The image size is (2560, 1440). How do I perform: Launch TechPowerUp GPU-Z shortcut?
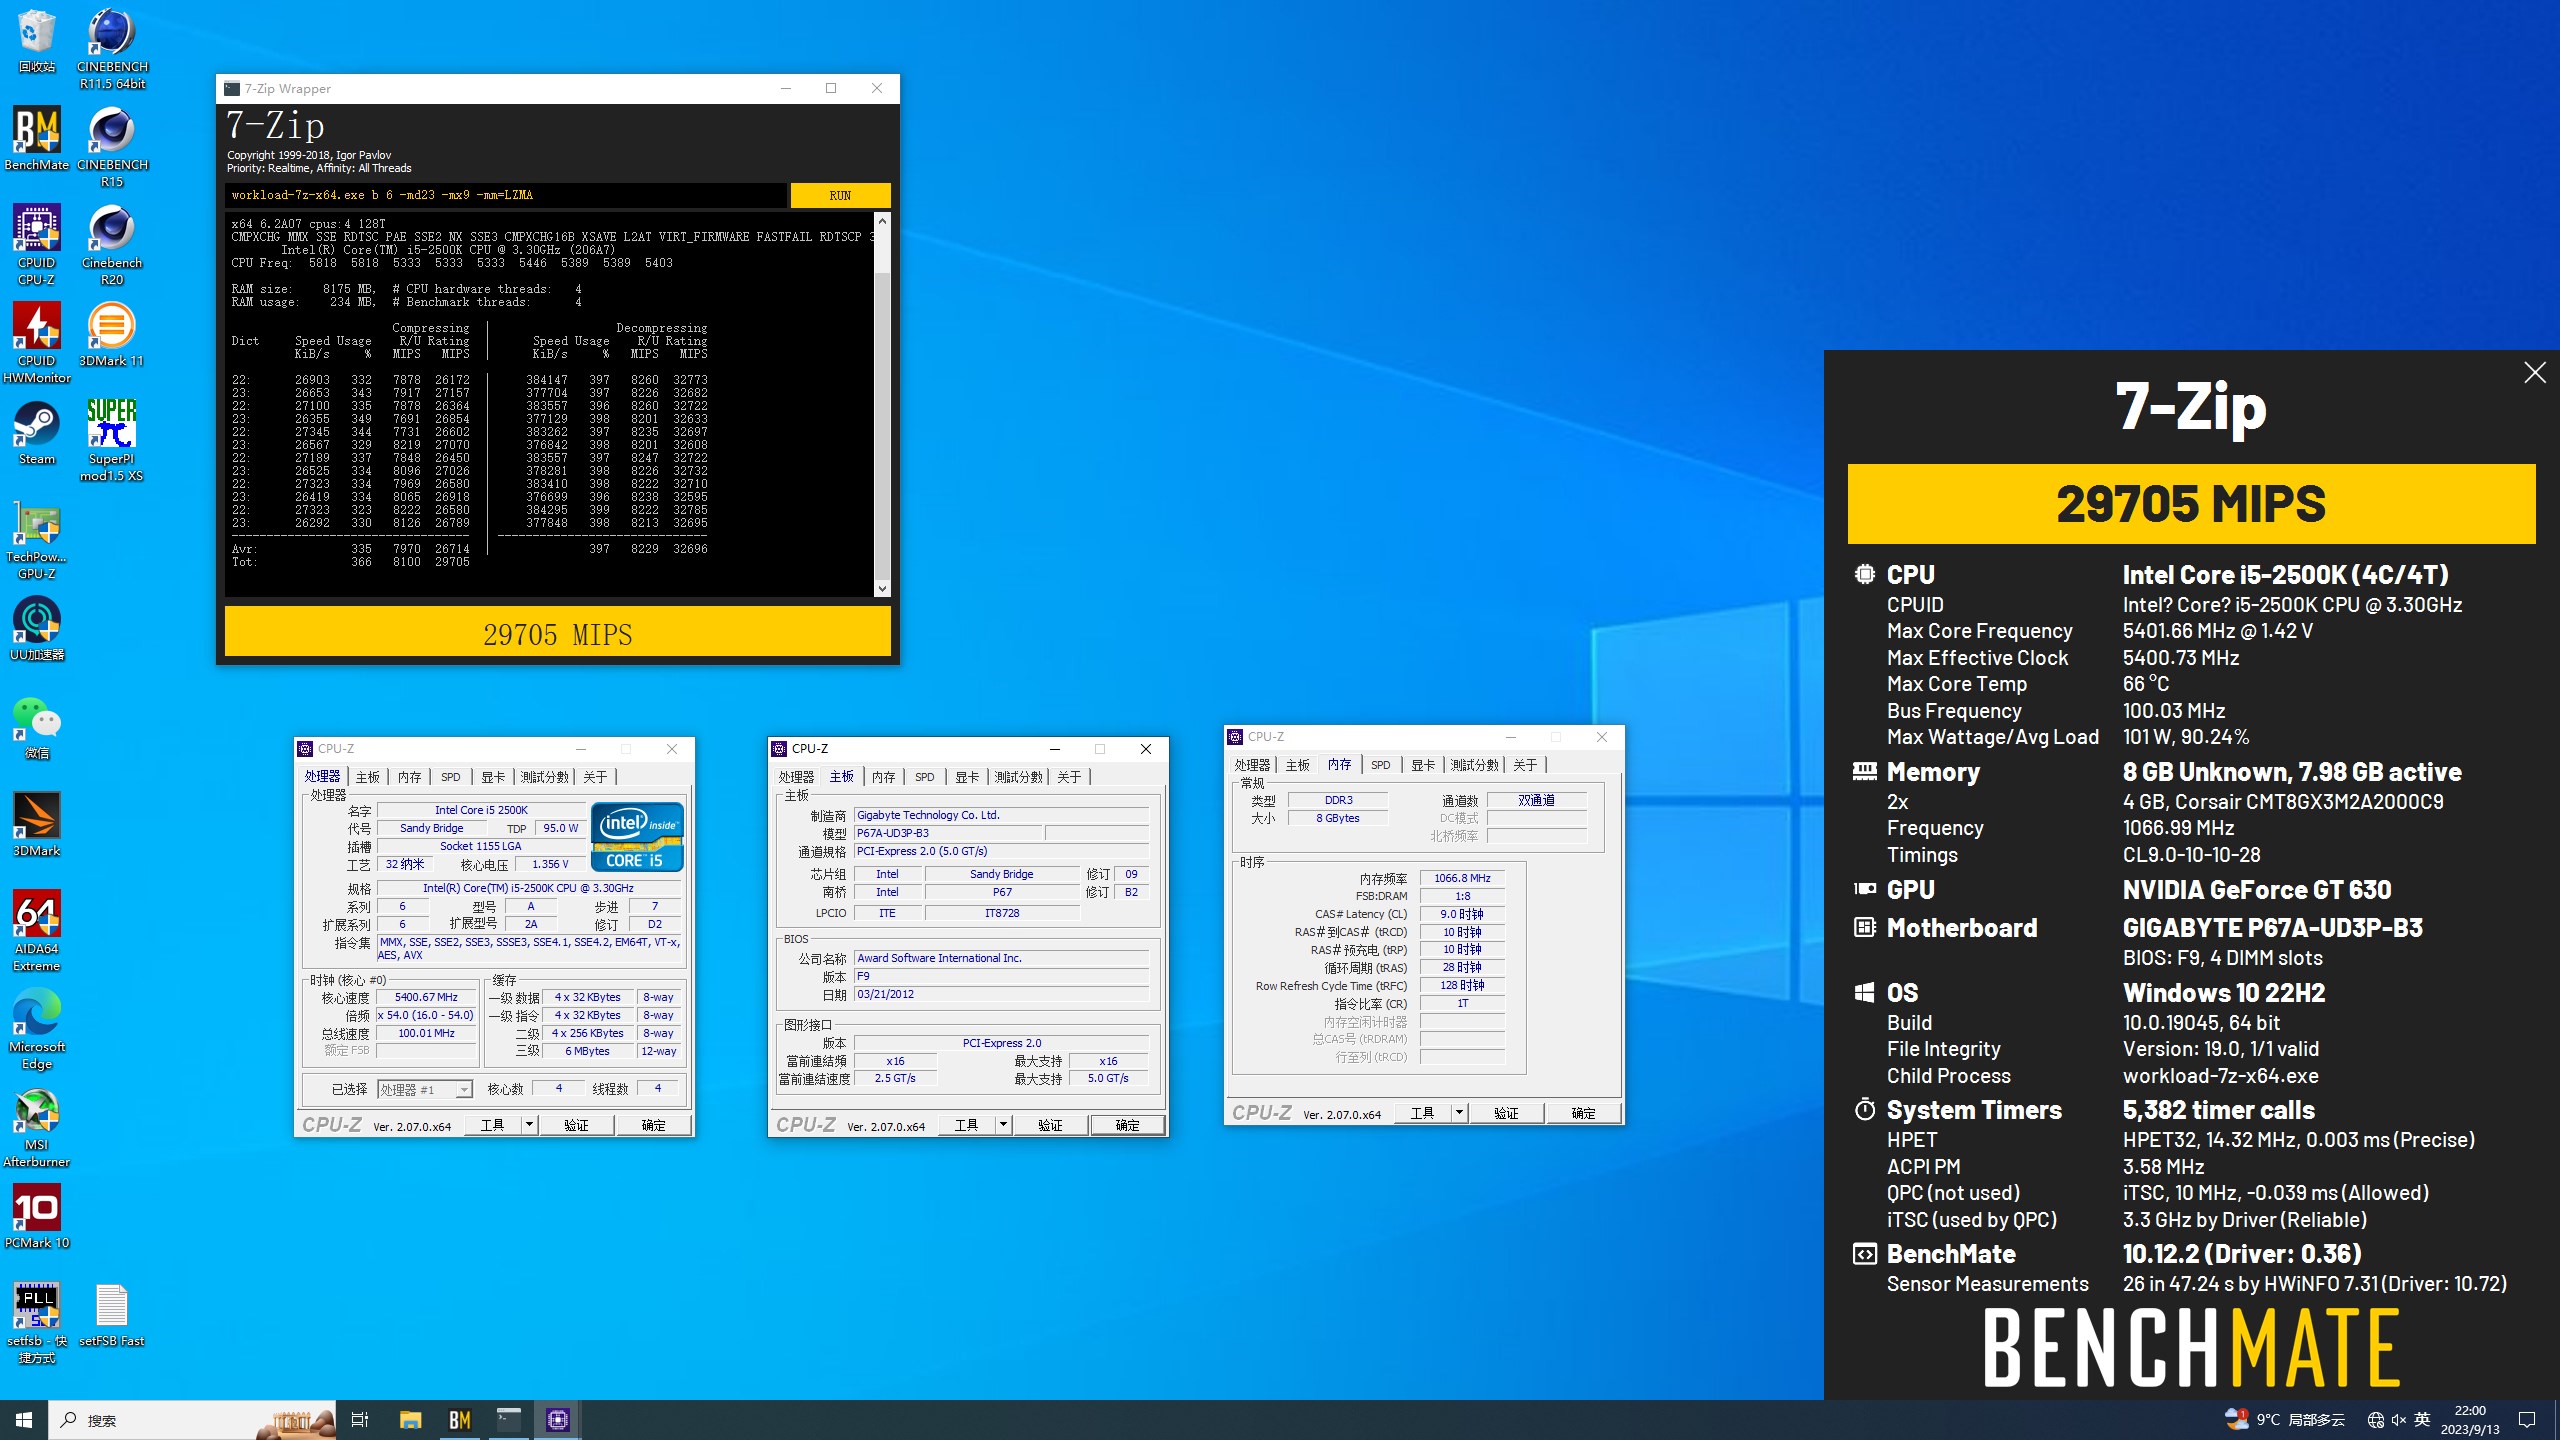click(x=37, y=539)
